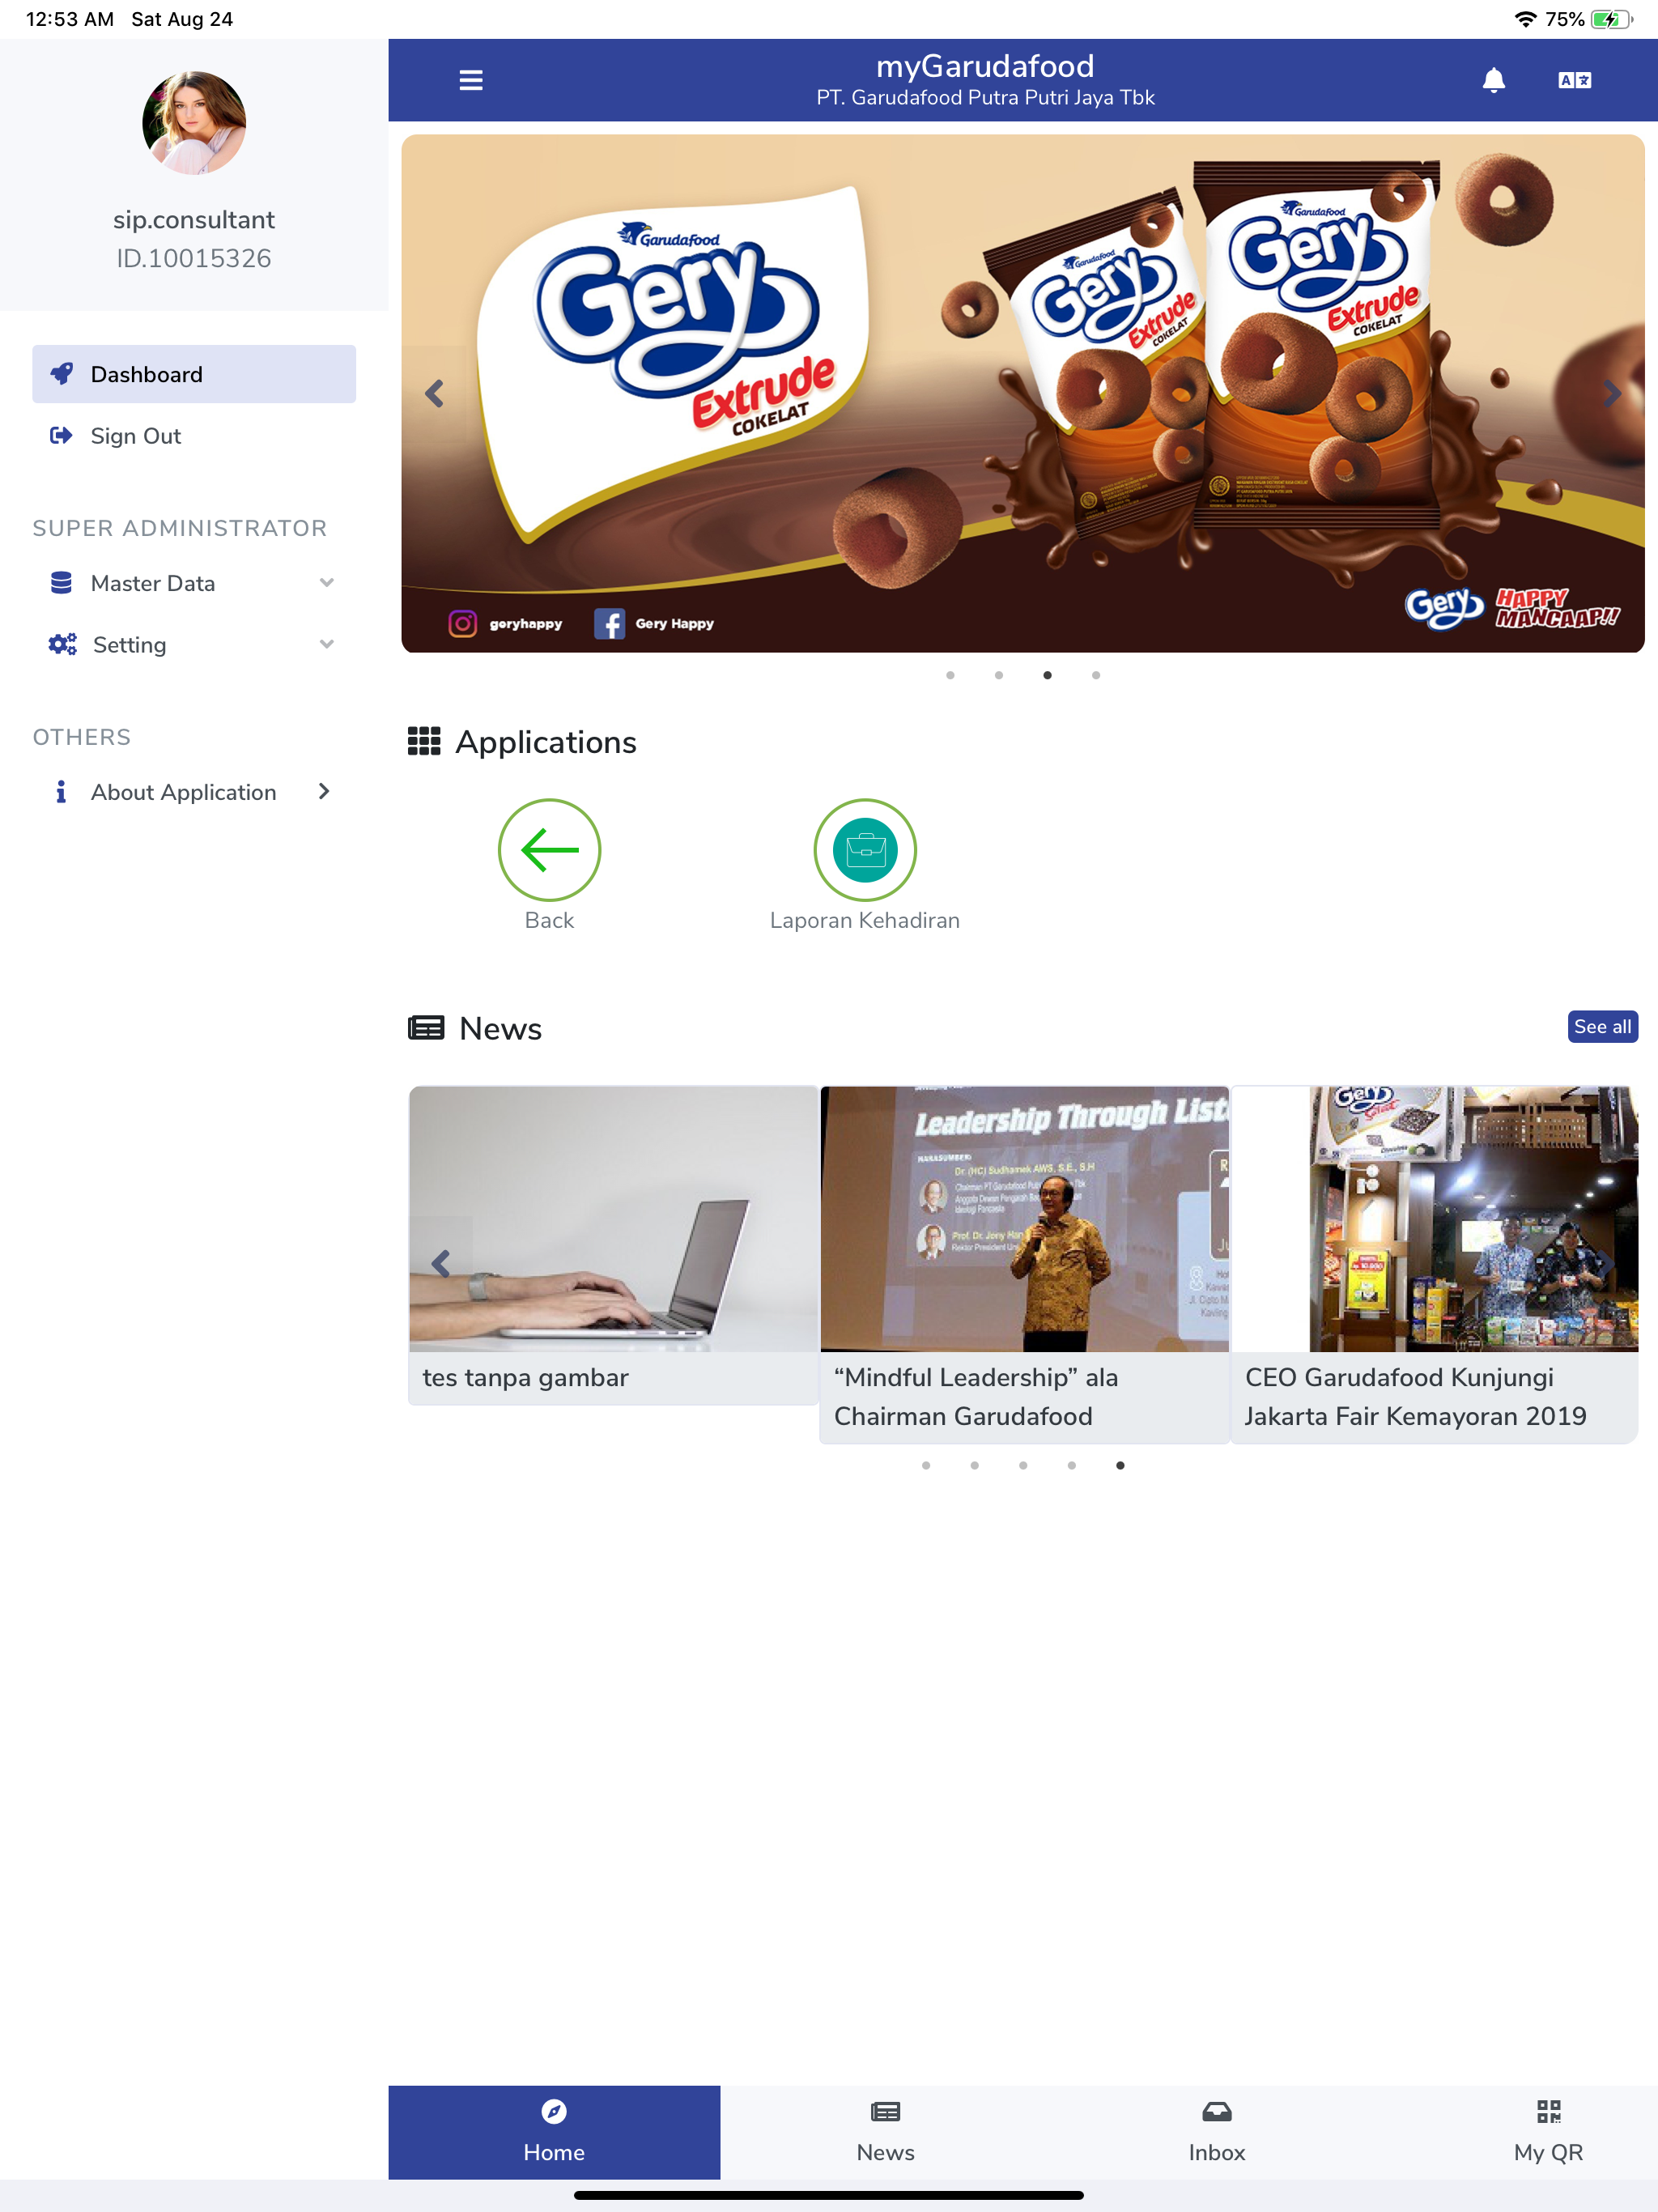
Task: Open the 'tes tanpa gambar' news title
Action: tap(526, 1378)
